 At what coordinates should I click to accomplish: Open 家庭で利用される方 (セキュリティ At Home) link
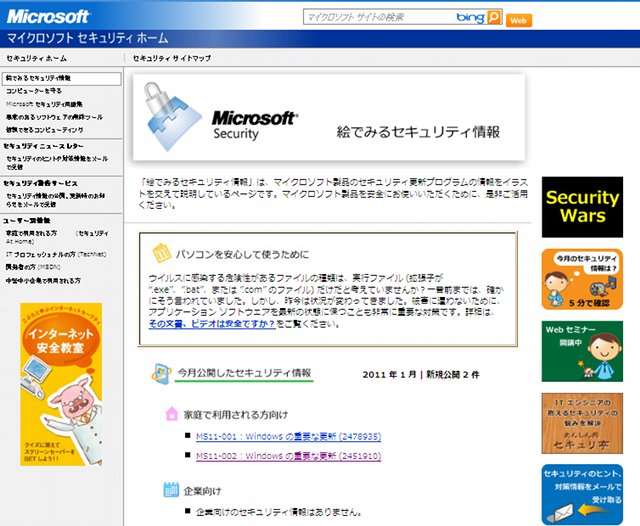coord(57,237)
